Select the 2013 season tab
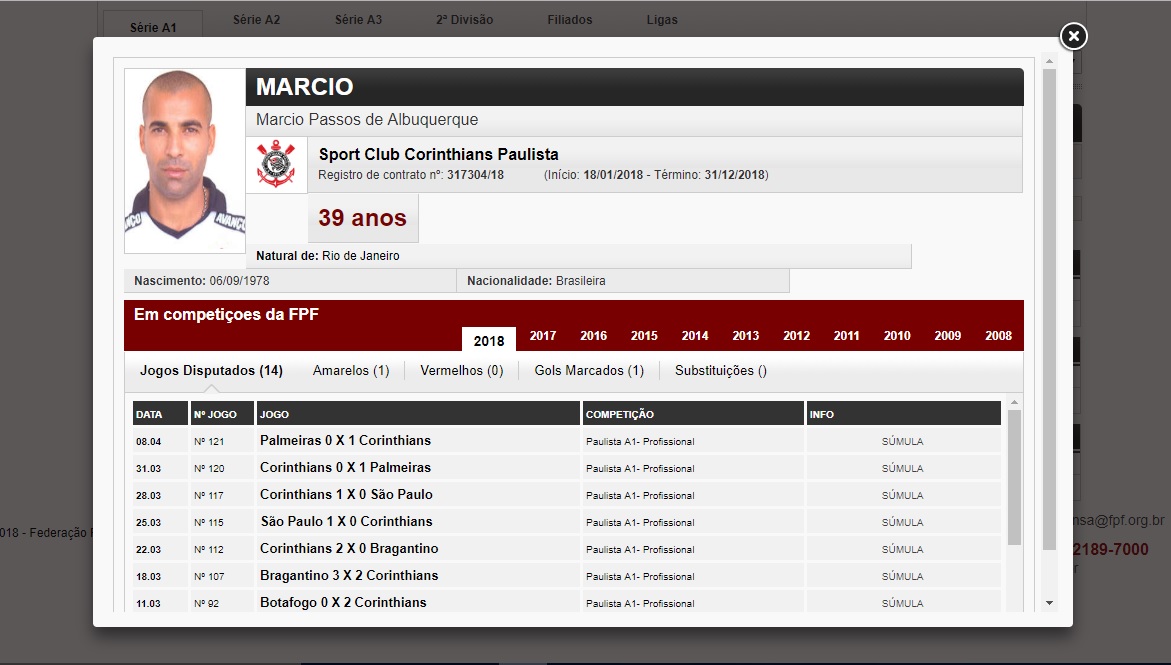 coord(745,335)
